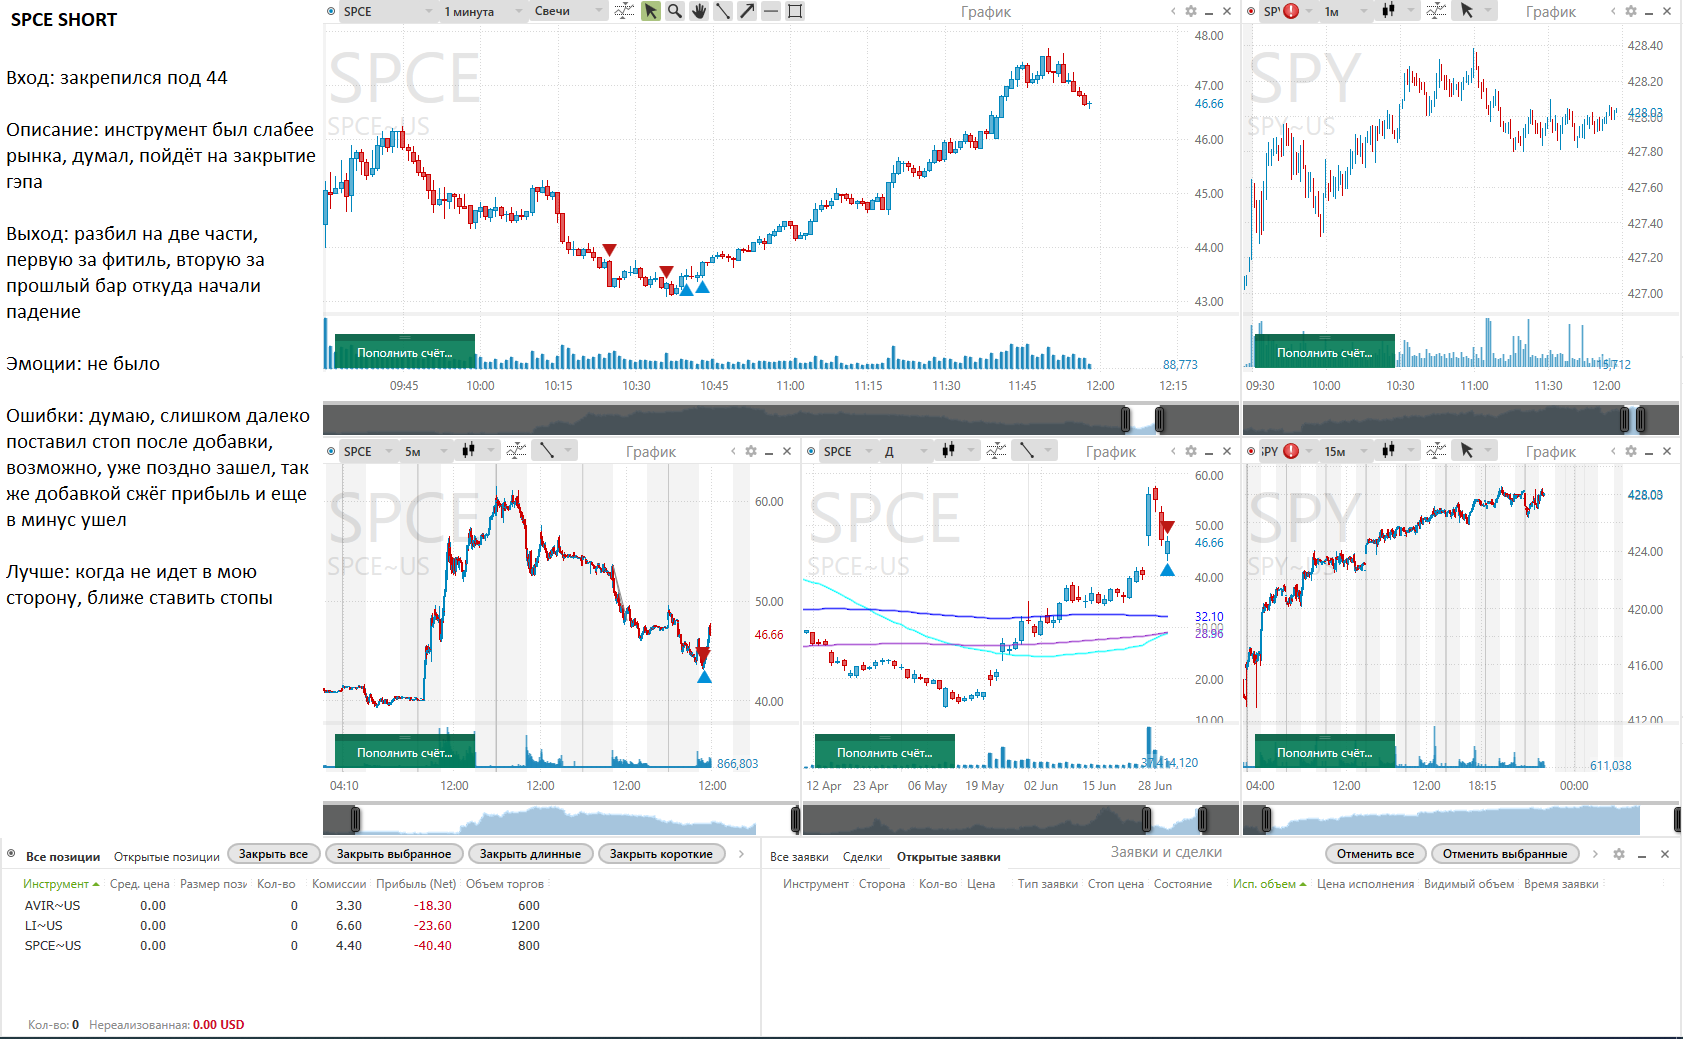Open settings gear of SPCE daily chart
This screenshot has width=1683, height=1039.
(x=1191, y=451)
